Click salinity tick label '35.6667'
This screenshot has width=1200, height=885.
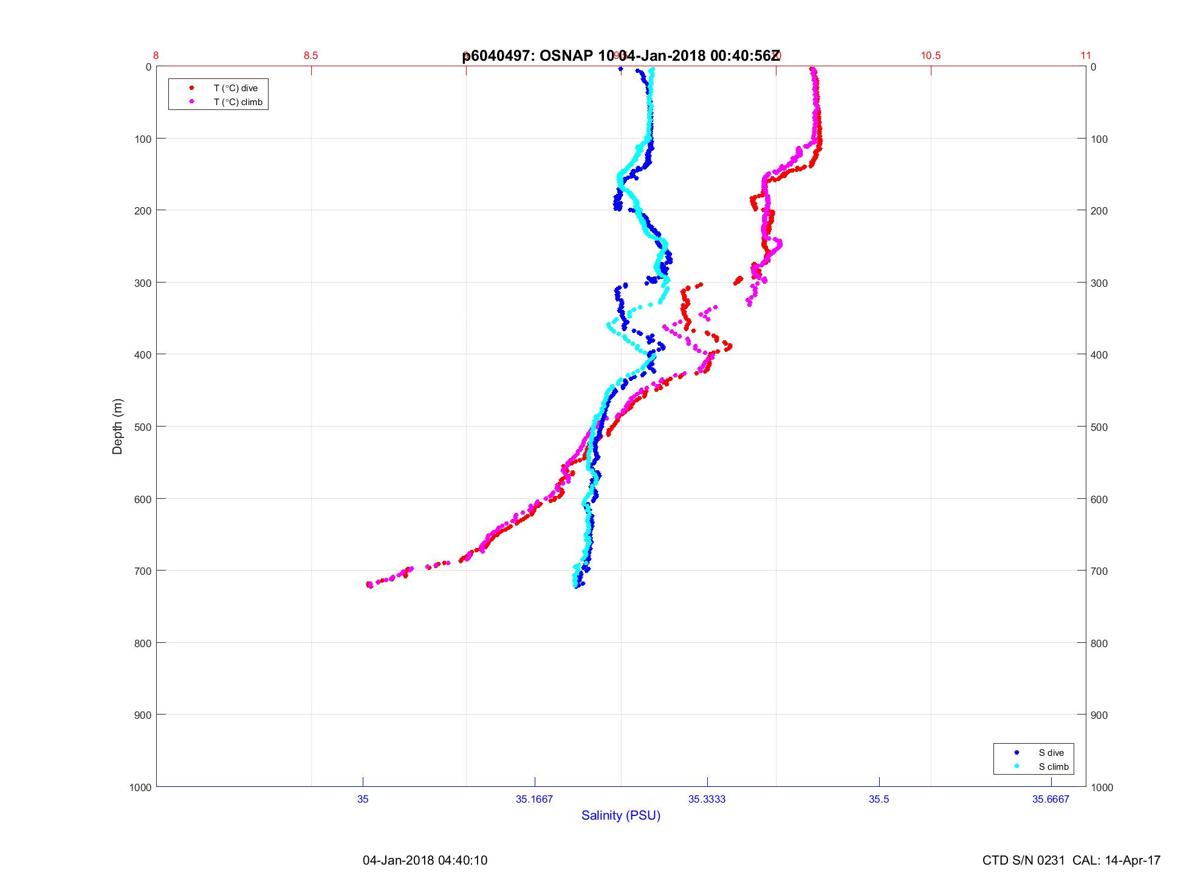point(1051,798)
